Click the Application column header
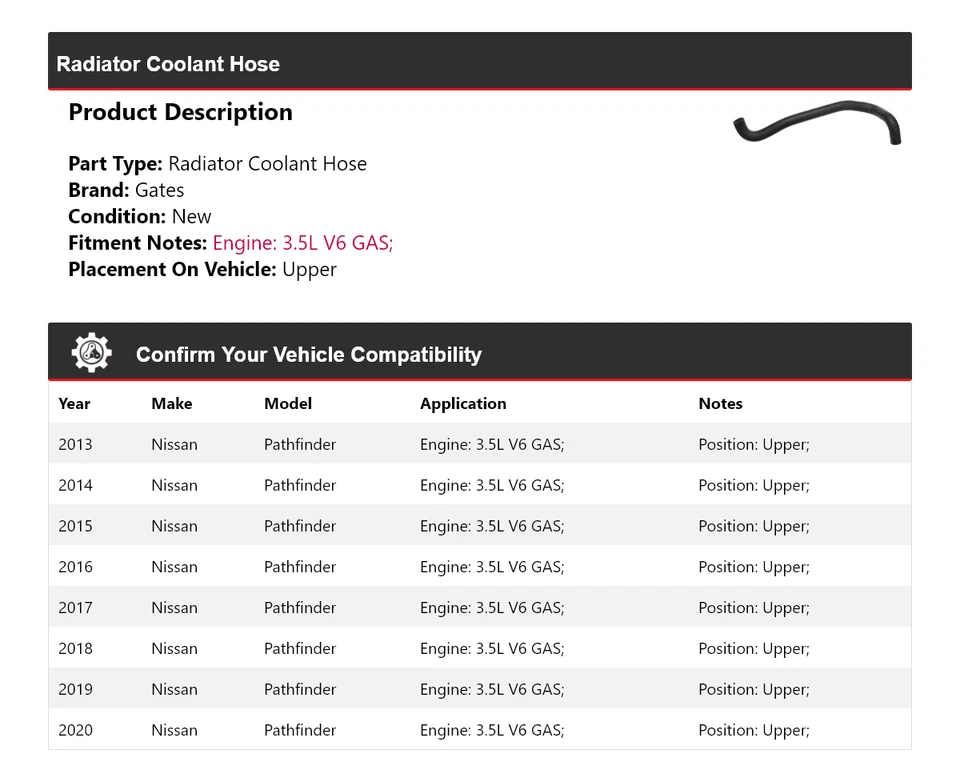Screen dimensions: 960x782 [463, 404]
